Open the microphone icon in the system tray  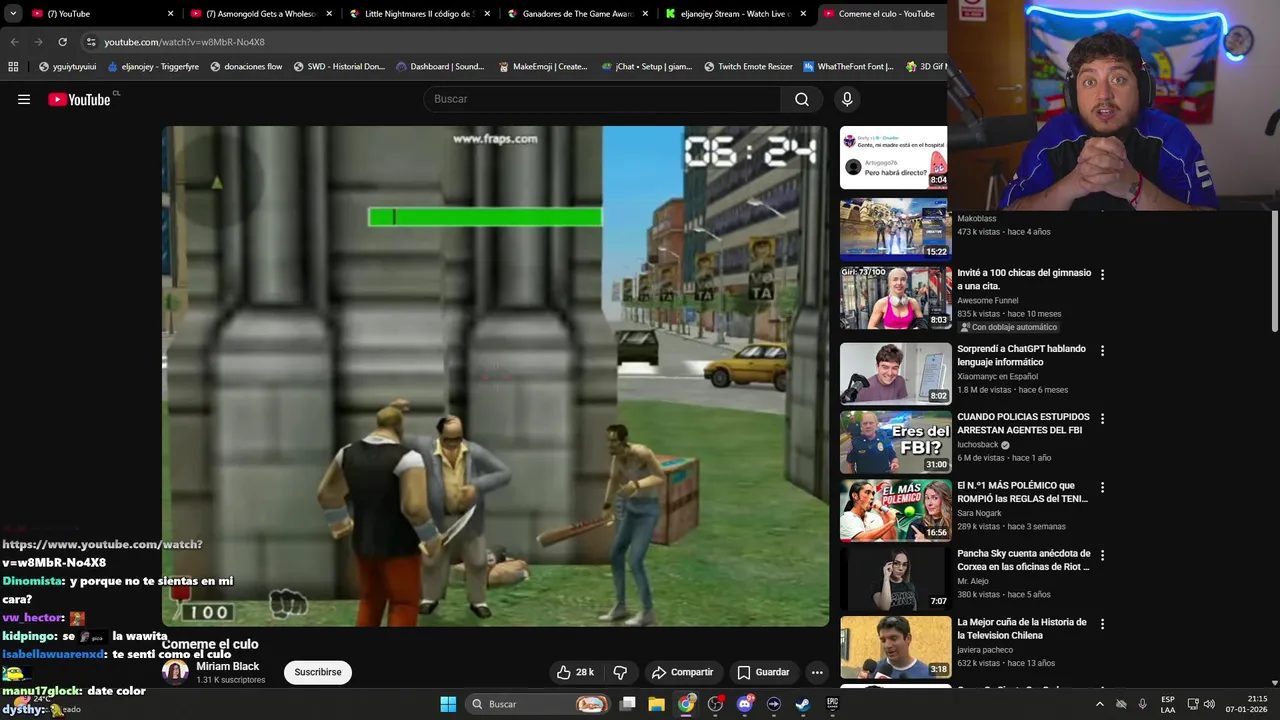[x=1142, y=704]
